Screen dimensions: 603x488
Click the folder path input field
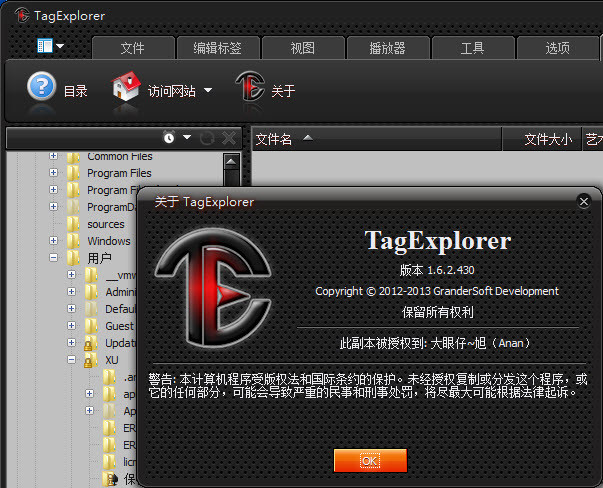pyautogui.click(x=84, y=138)
